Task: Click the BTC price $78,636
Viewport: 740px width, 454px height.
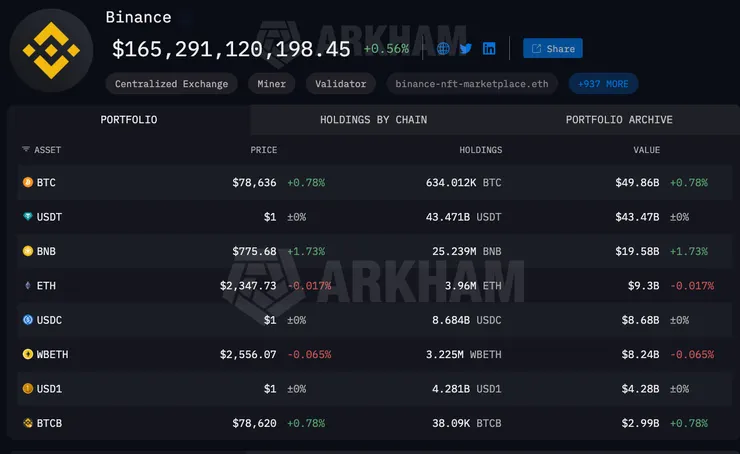Action: 254,183
